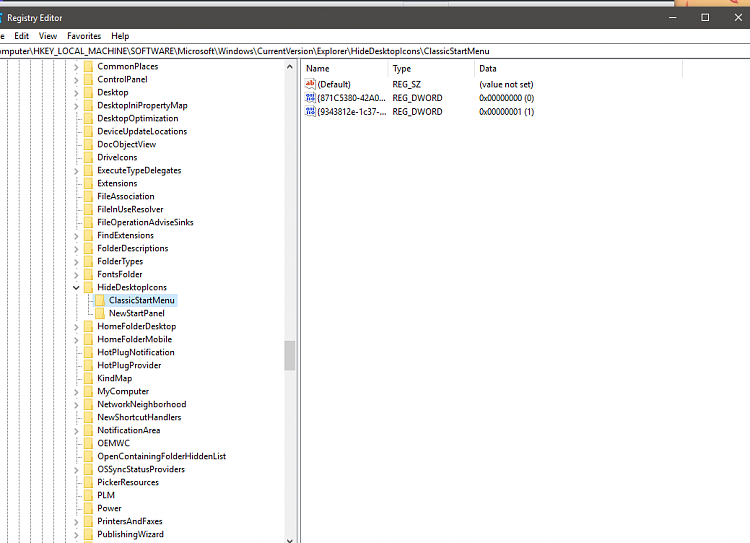This screenshot has width=750, height=543.
Task: Click the '0x00000000 (0)' data cell
Action: [507, 98]
